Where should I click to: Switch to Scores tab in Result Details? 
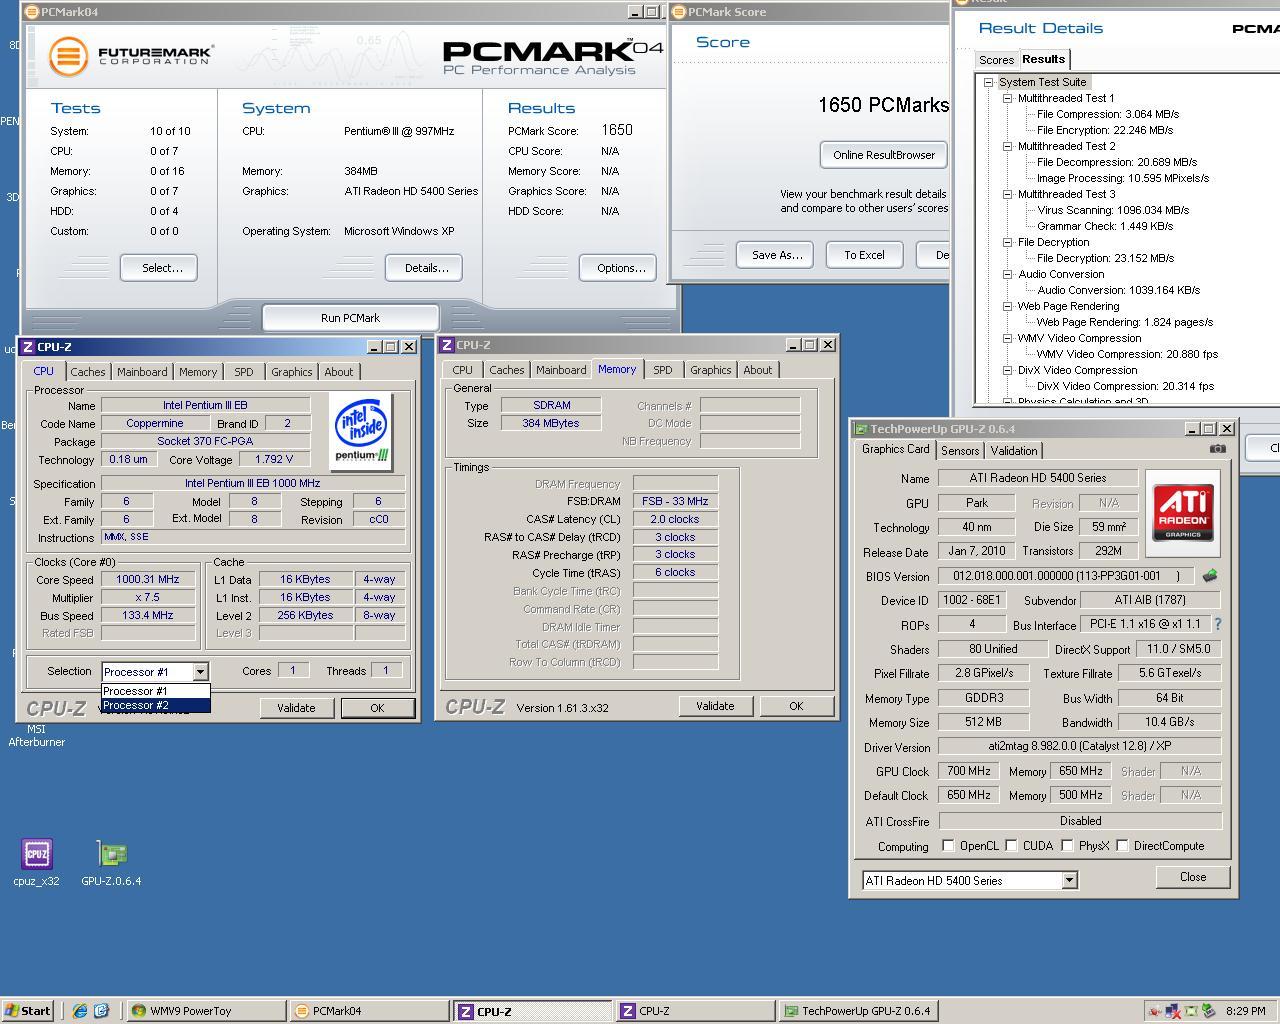click(996, 60)
